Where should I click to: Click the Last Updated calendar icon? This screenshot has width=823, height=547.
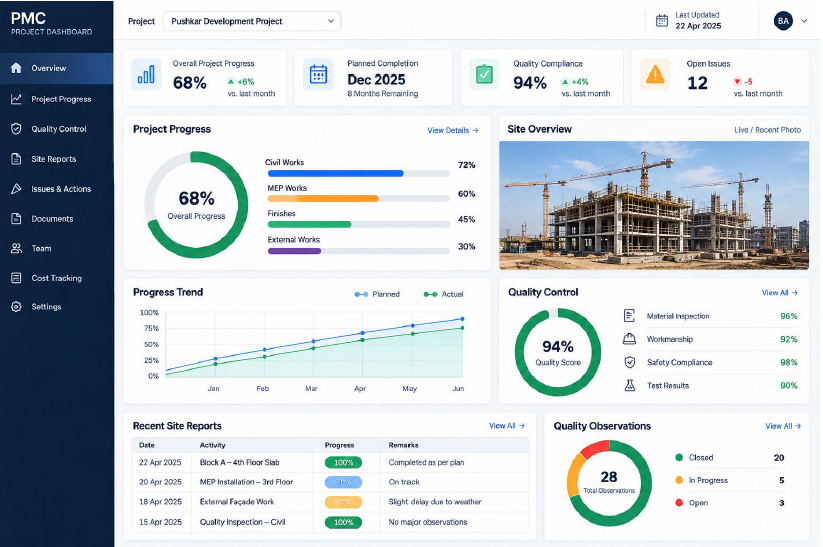pos(662,20)
